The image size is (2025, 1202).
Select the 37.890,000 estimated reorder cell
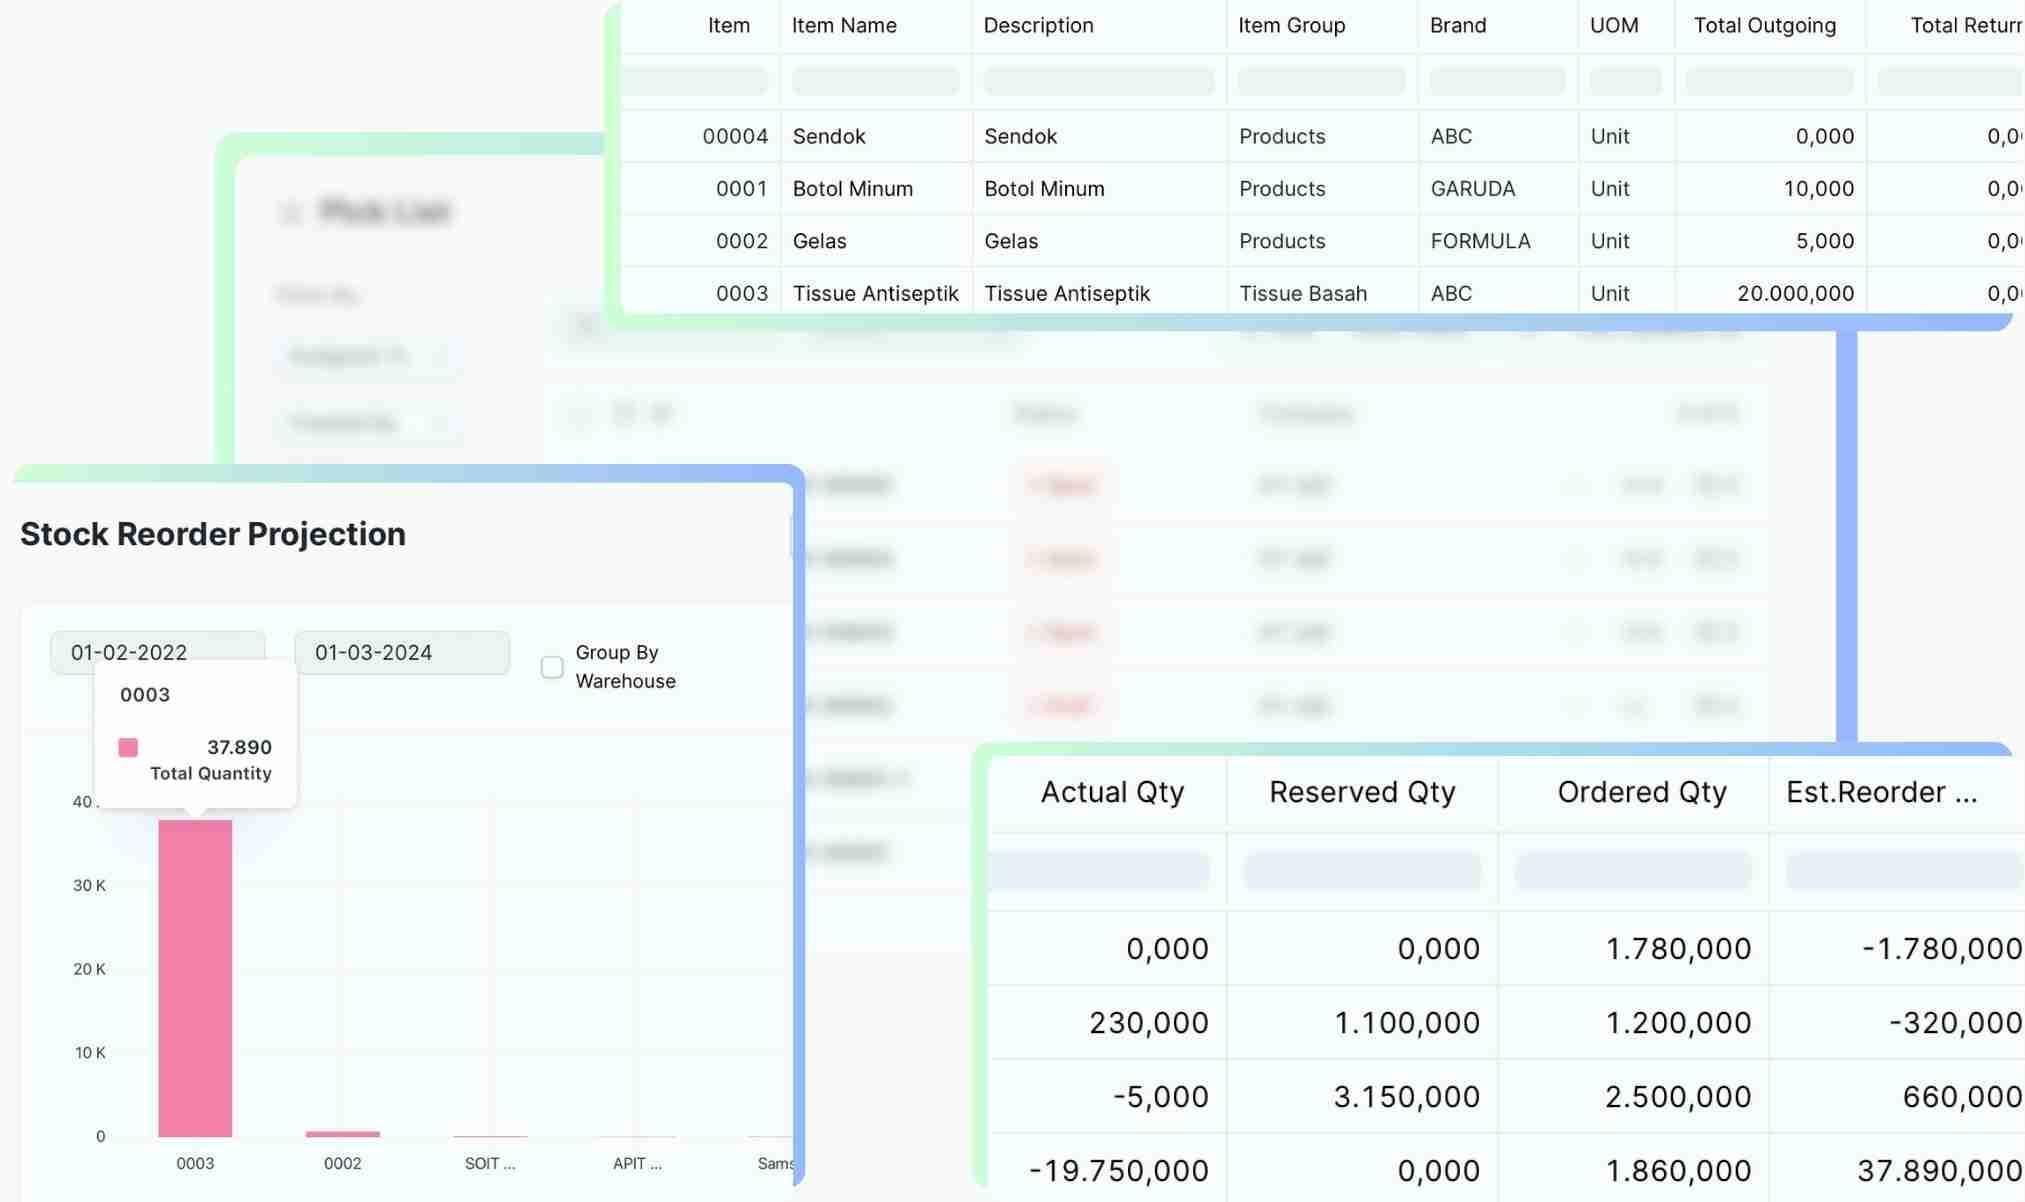pyautogui.click(x=1938, y=1170)
